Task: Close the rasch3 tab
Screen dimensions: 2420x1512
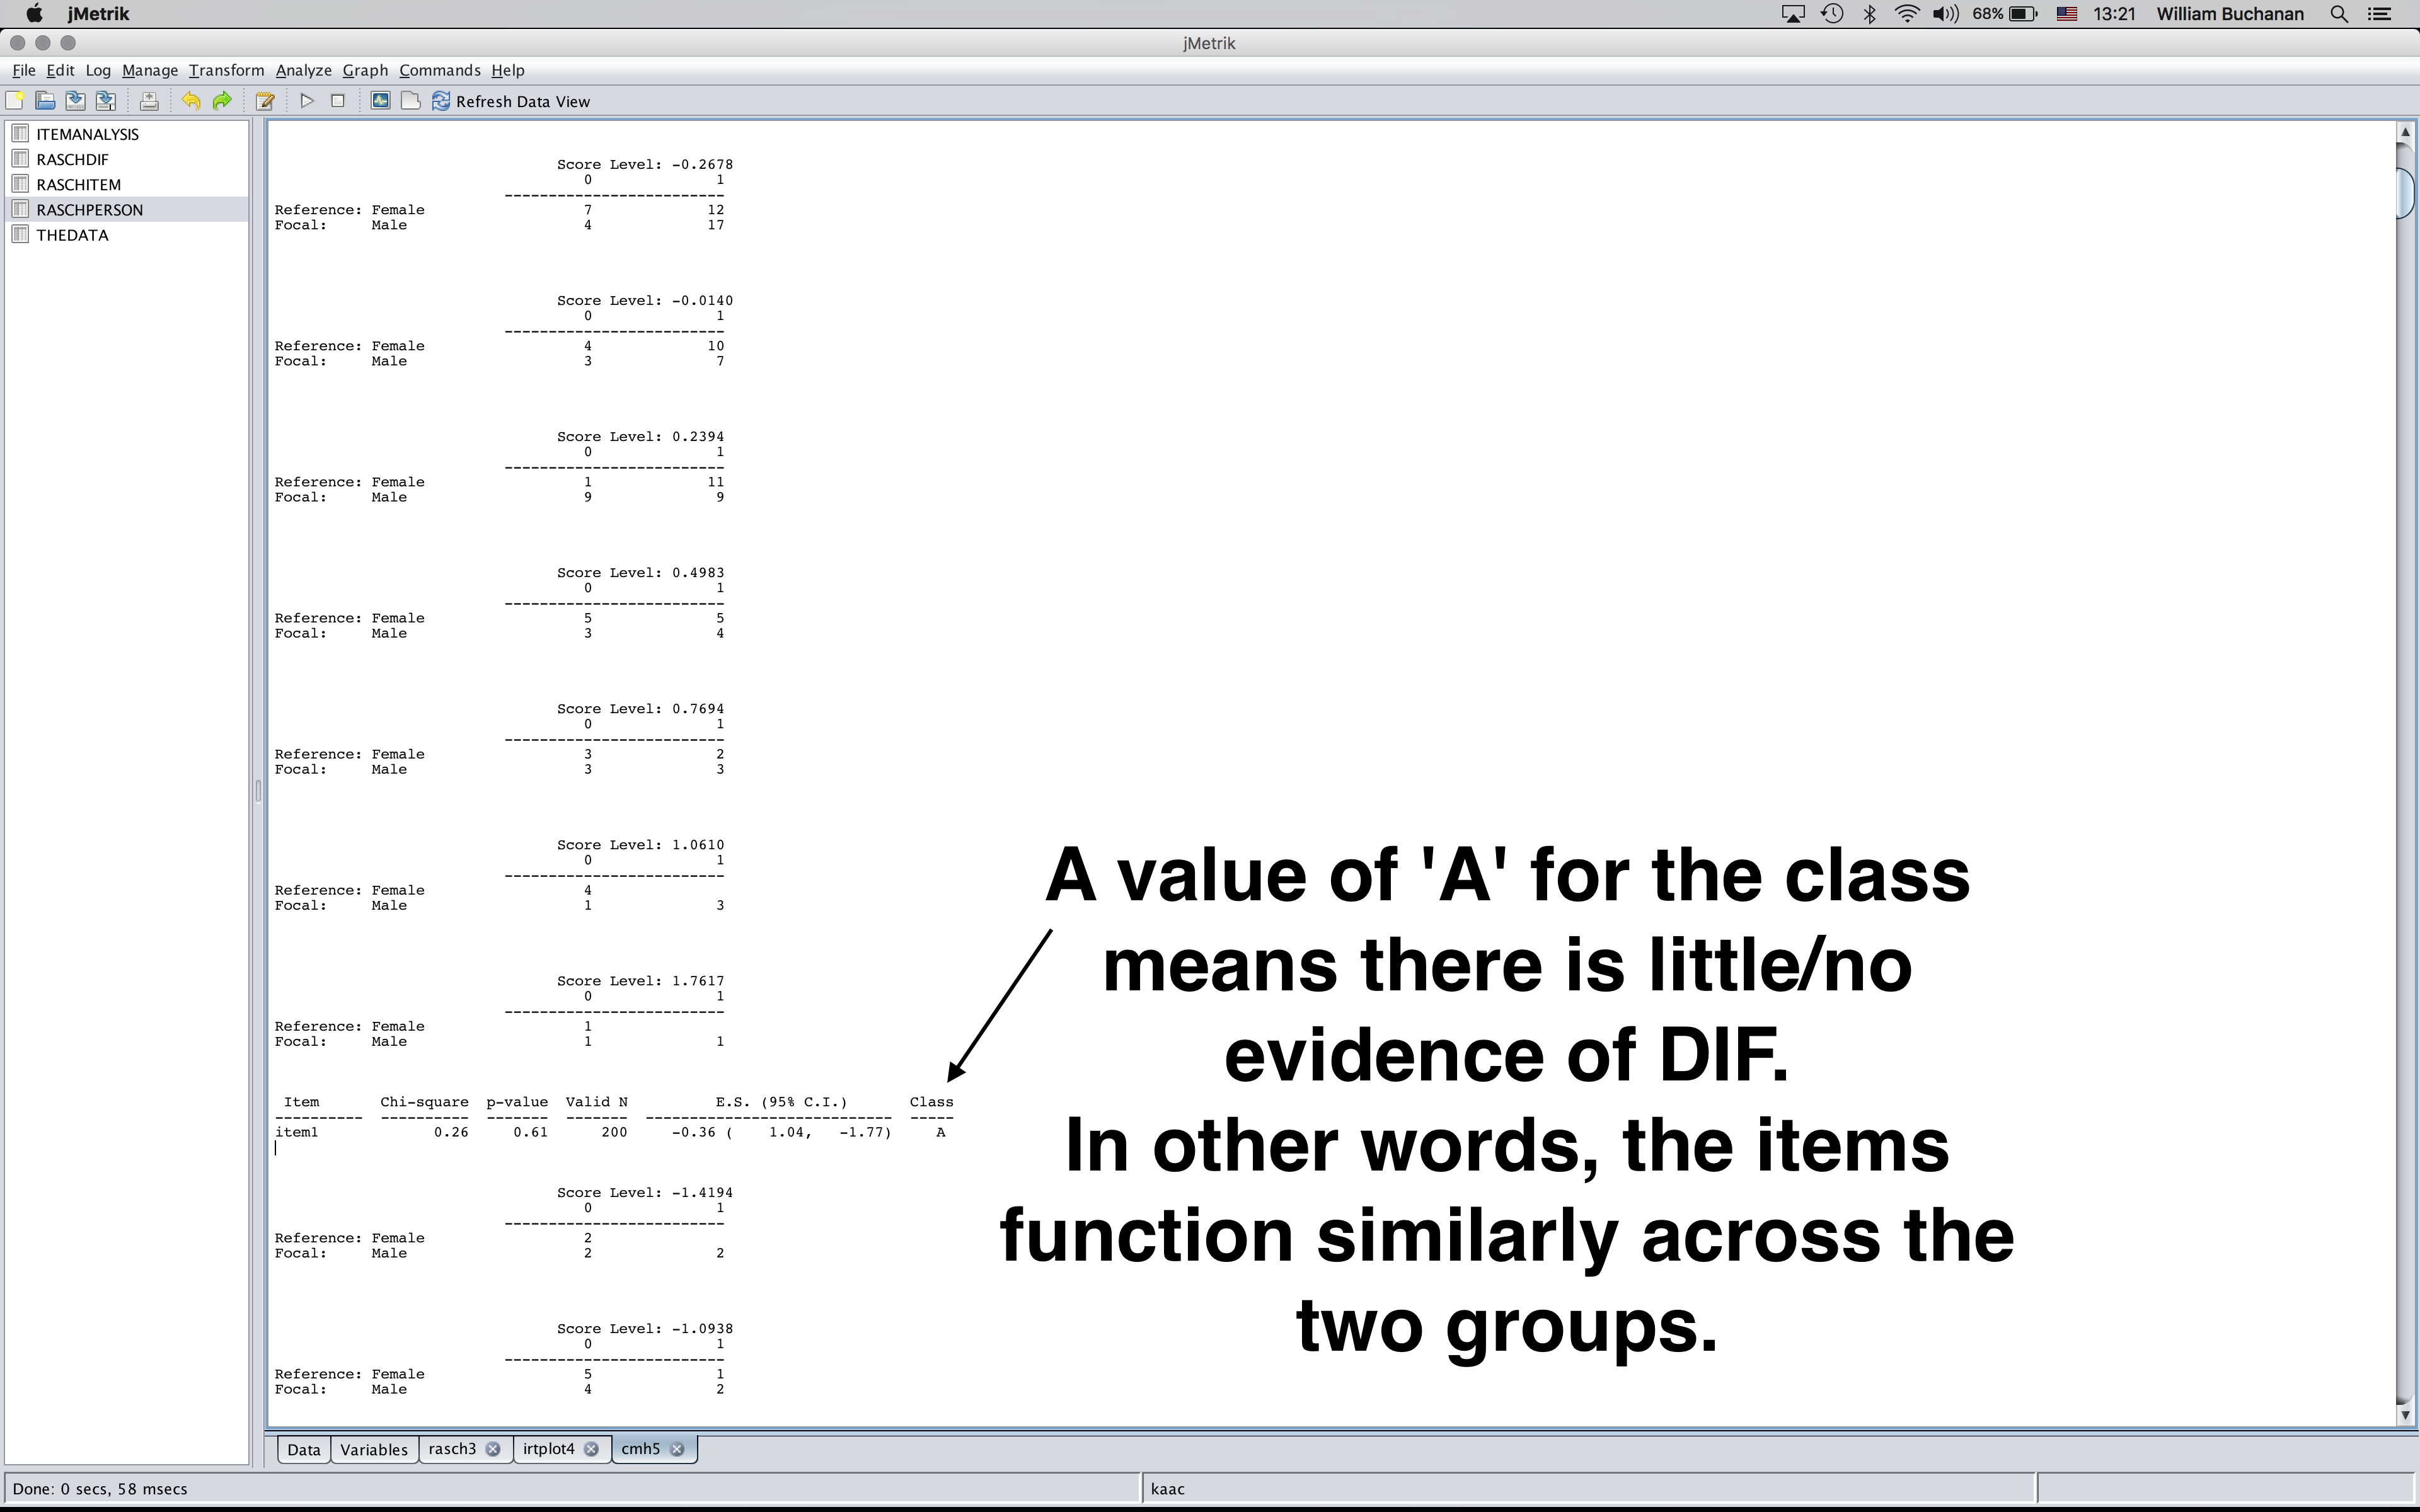Action: point(493,1449)
